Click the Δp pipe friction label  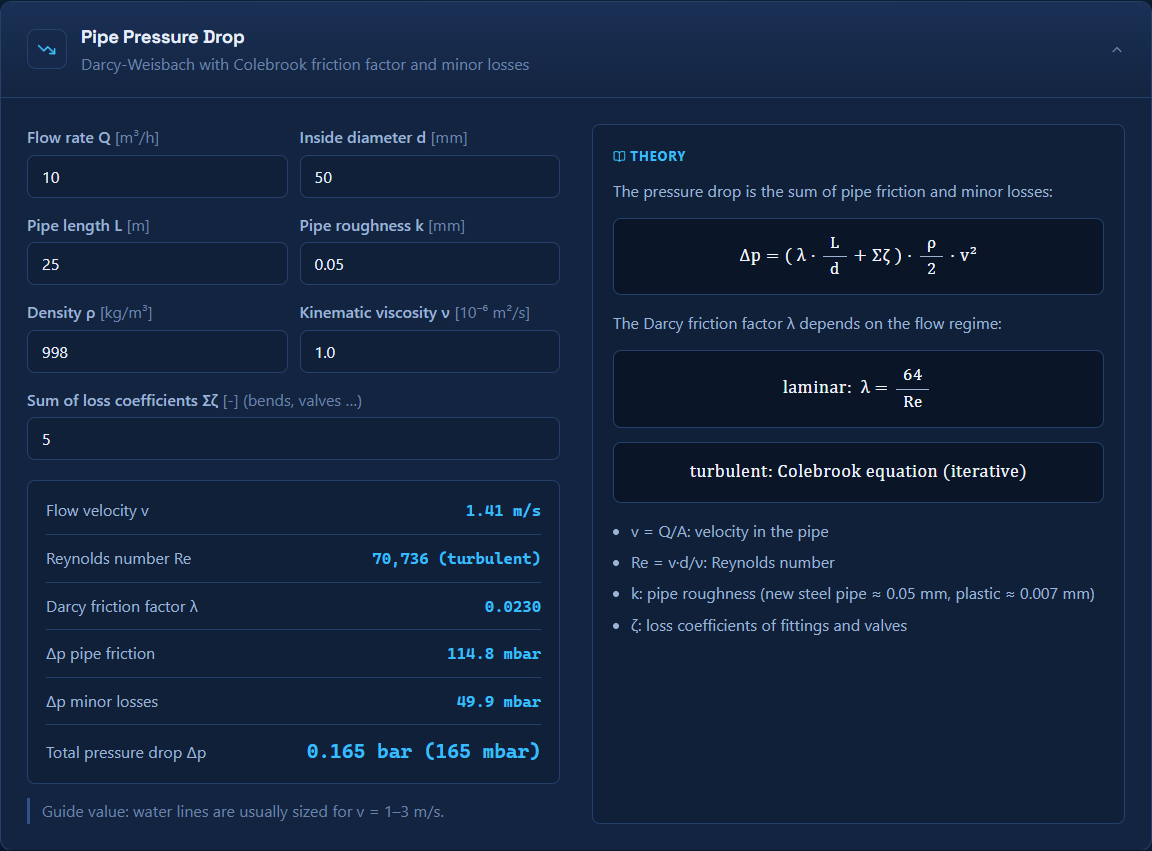pyautogui.click(x=100, y=653)
